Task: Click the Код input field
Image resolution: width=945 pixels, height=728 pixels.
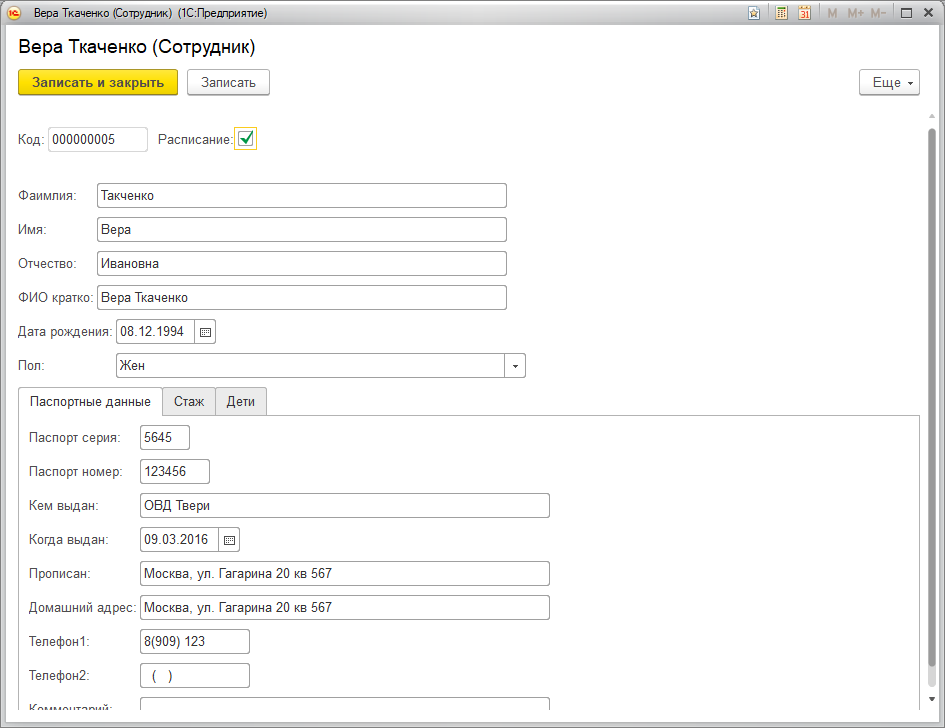Action: click(98, 139)
